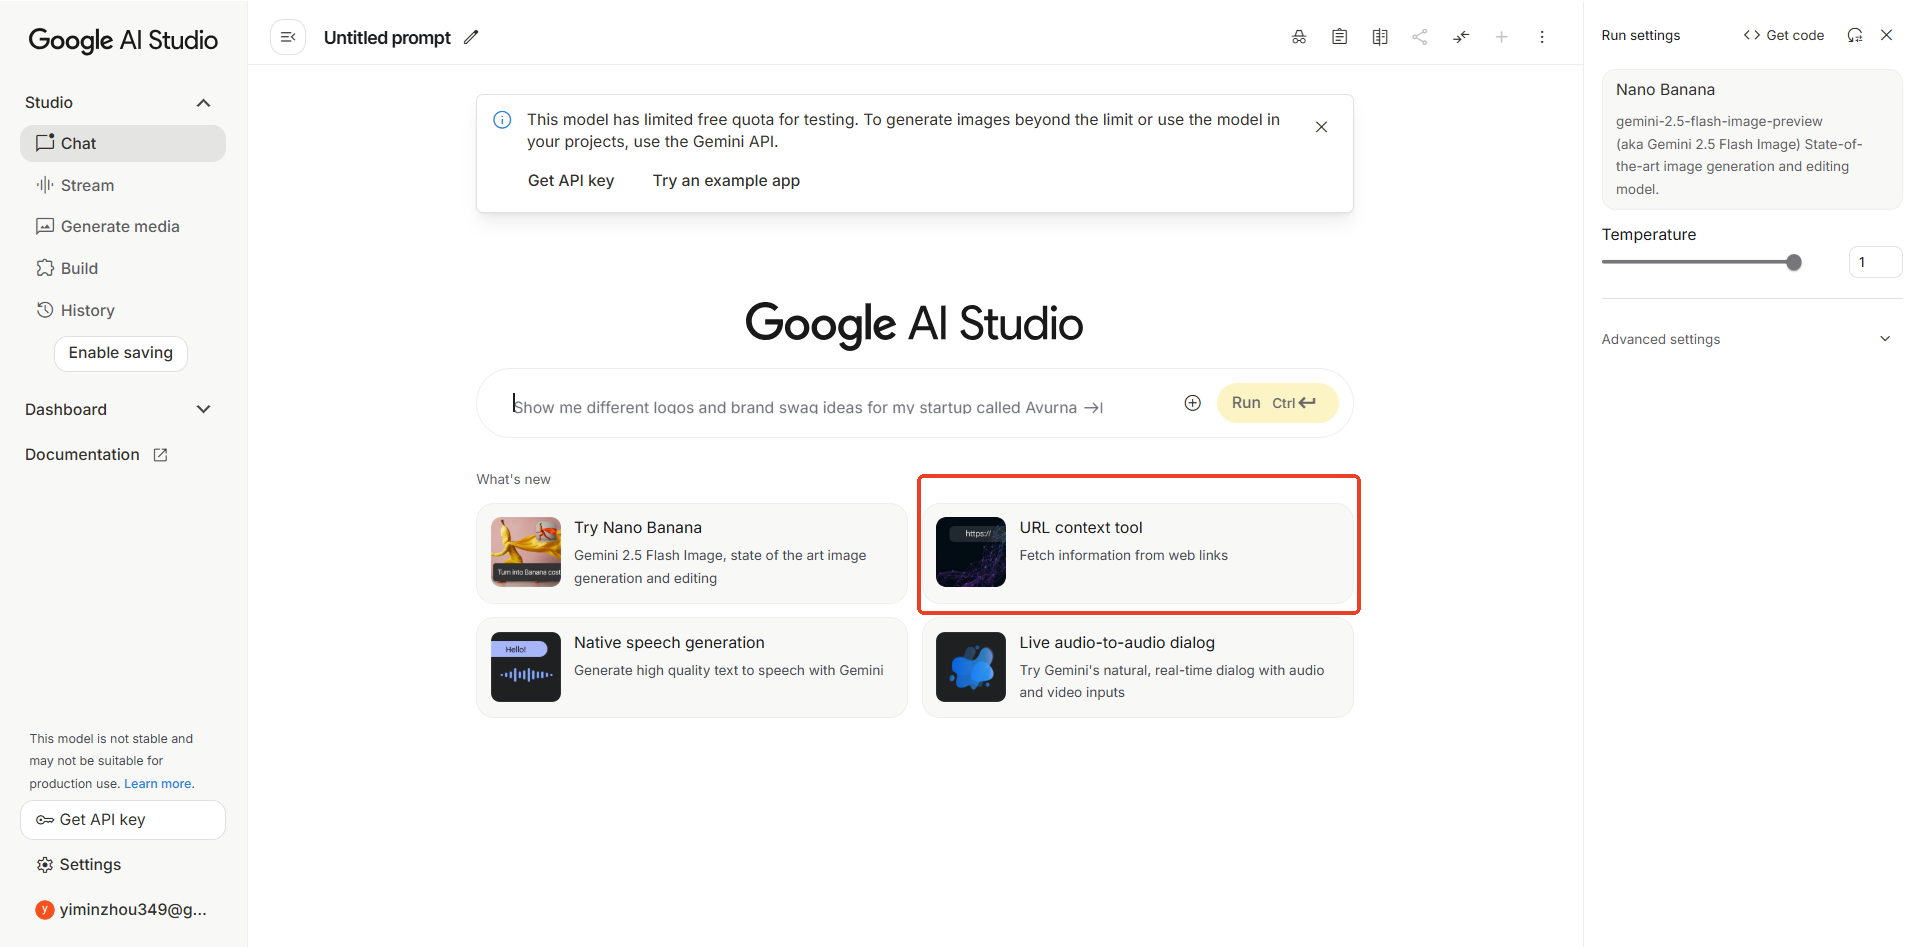Expand the Dashboard section
Screen dimensions: 1920x947
click(x=203, y=409)
